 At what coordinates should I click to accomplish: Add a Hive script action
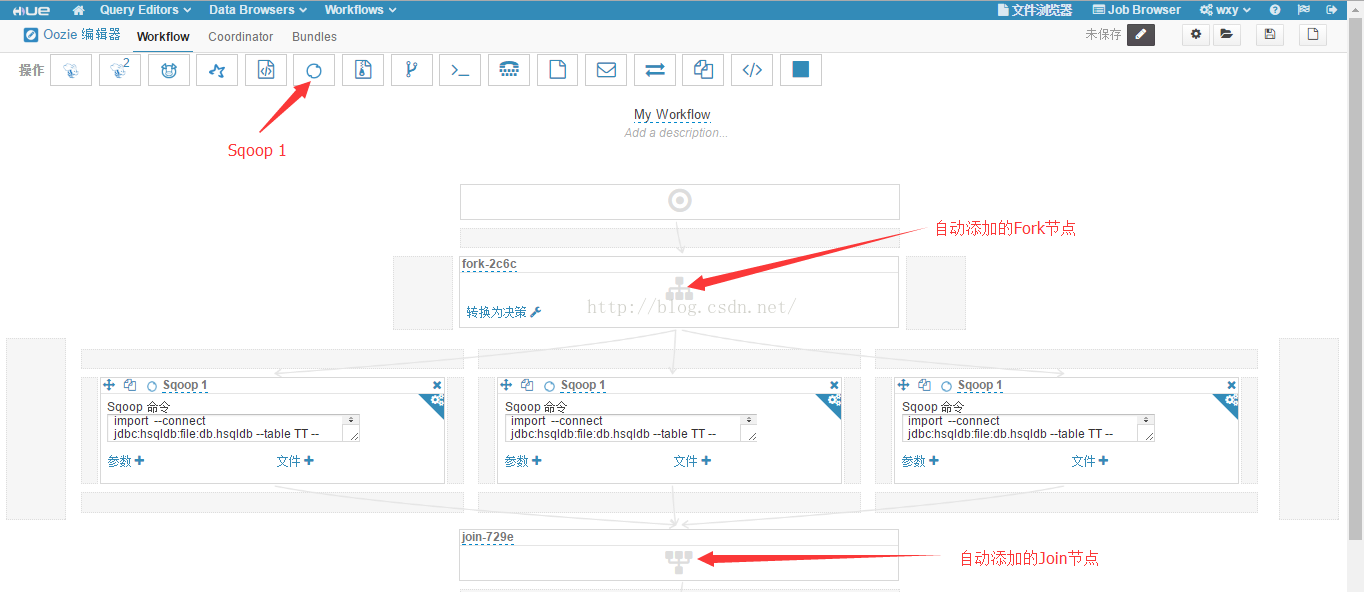[x=71, y=70]
